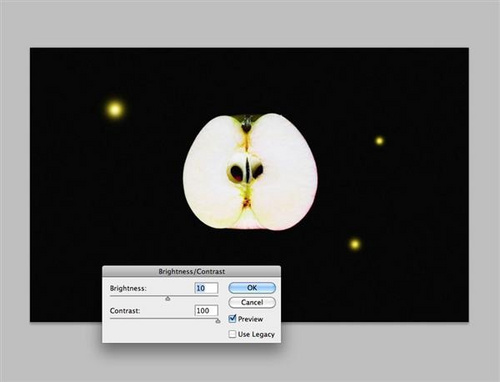The height and width of the screenshot is (382, 500).
Task: Toggle the Preview checkbox
Action: pos(233,319)
